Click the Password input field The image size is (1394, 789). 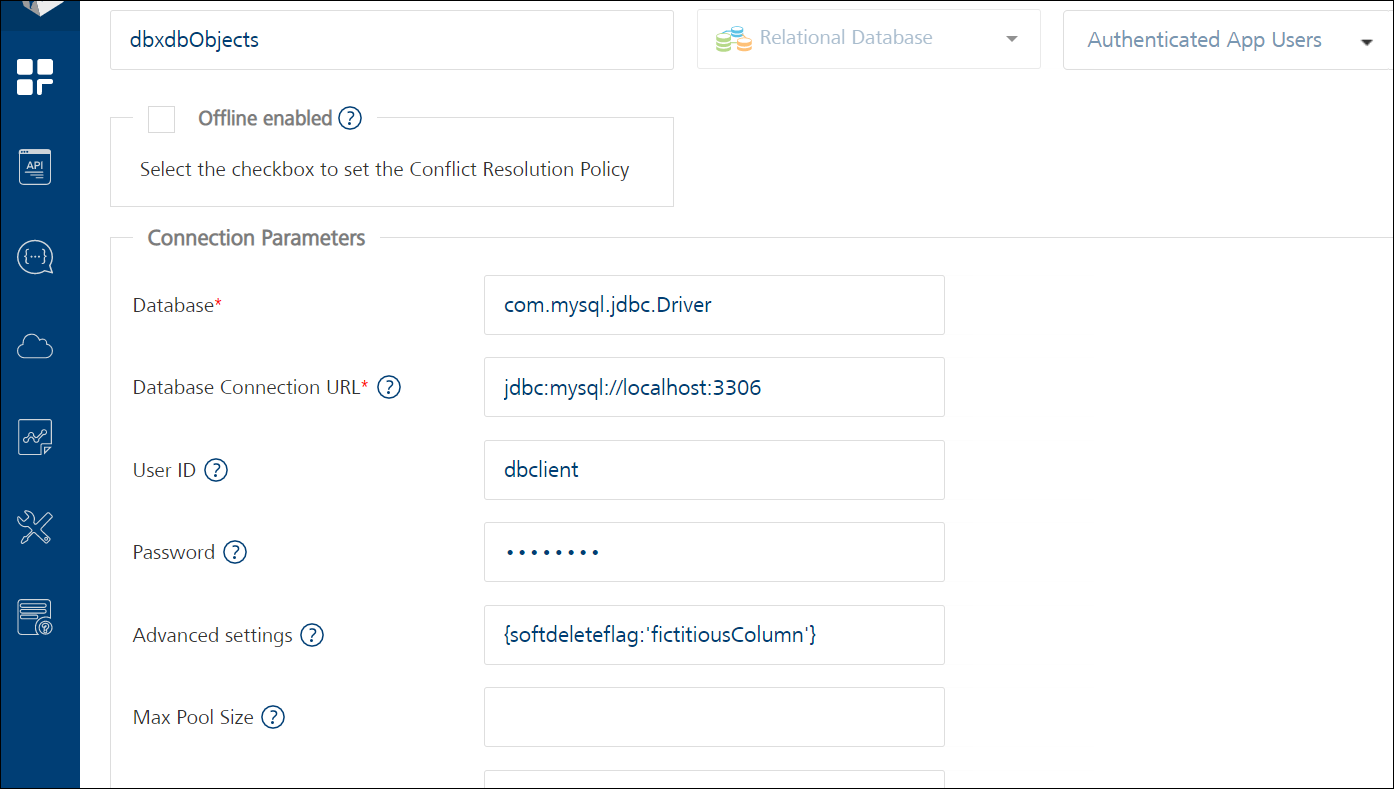(714, 552)
